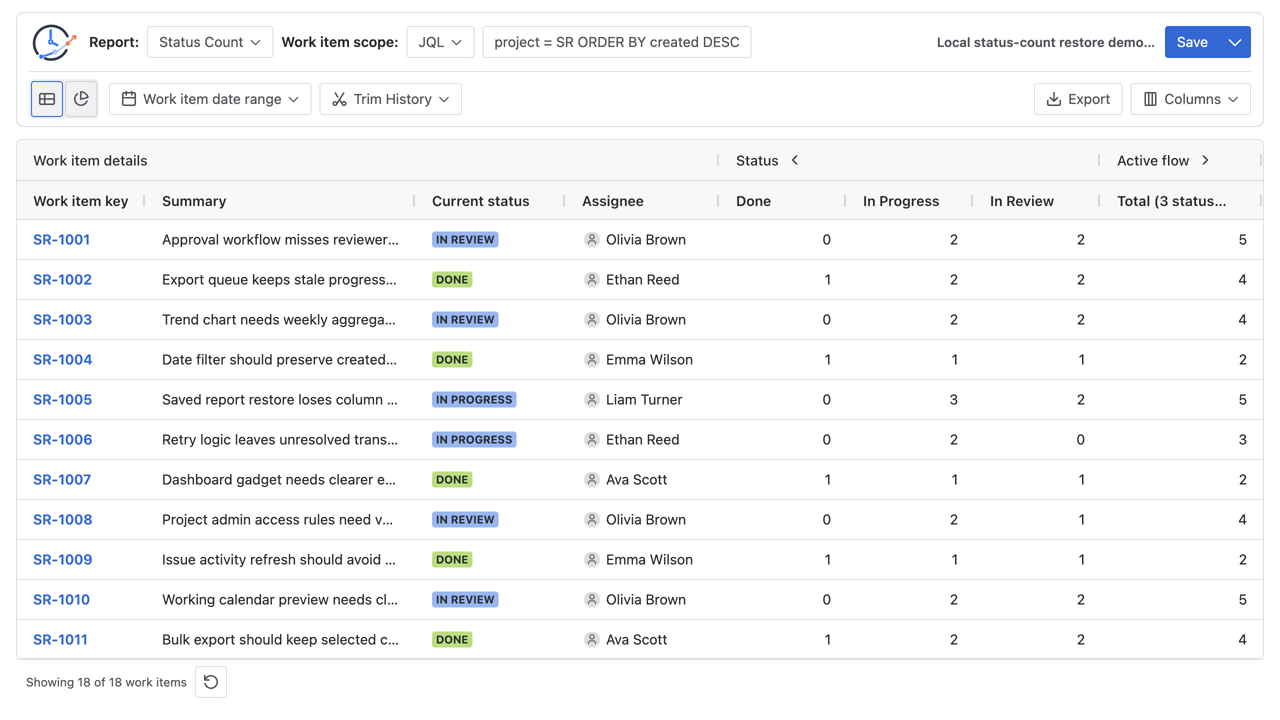Open the JQL scope dropdown
This screenshot has width=1280, height=720.
(440, 42)
